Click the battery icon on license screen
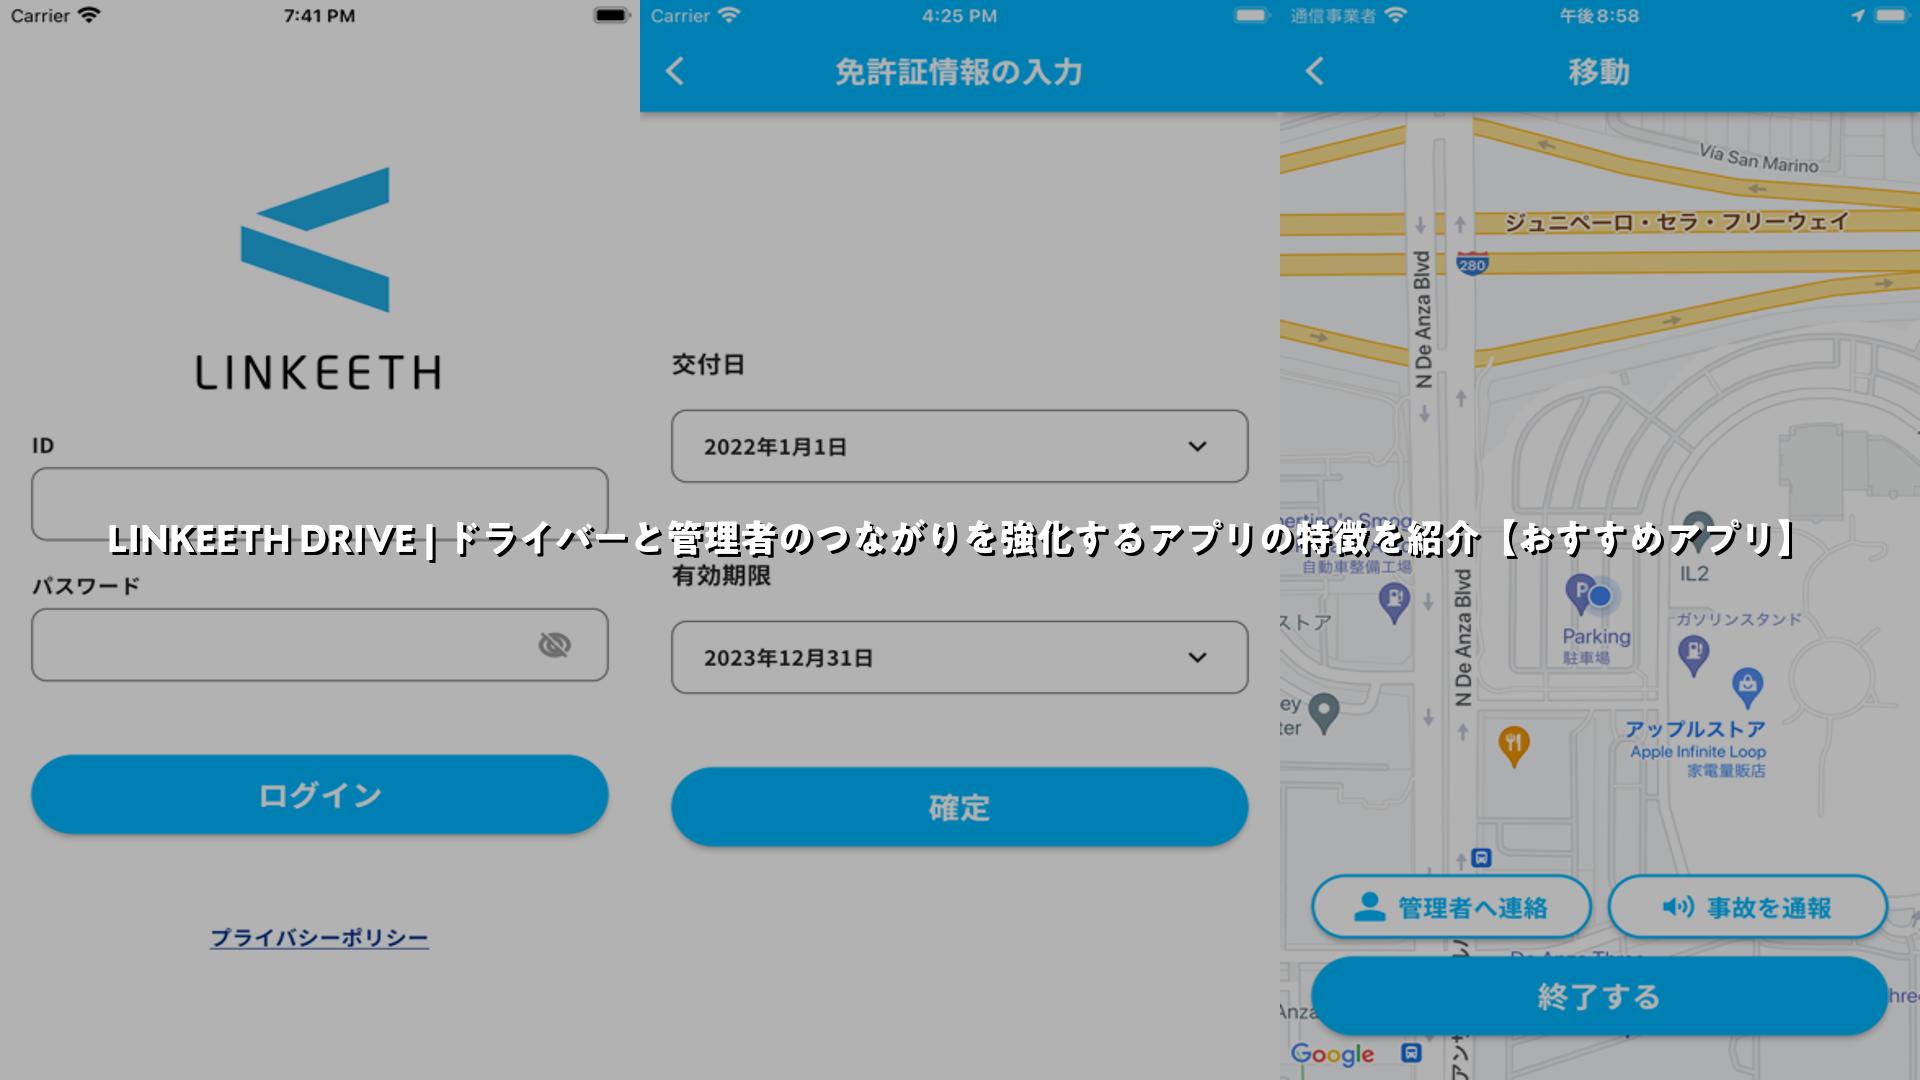Screen dimensions: 1920x1080 coord(1250,15)
